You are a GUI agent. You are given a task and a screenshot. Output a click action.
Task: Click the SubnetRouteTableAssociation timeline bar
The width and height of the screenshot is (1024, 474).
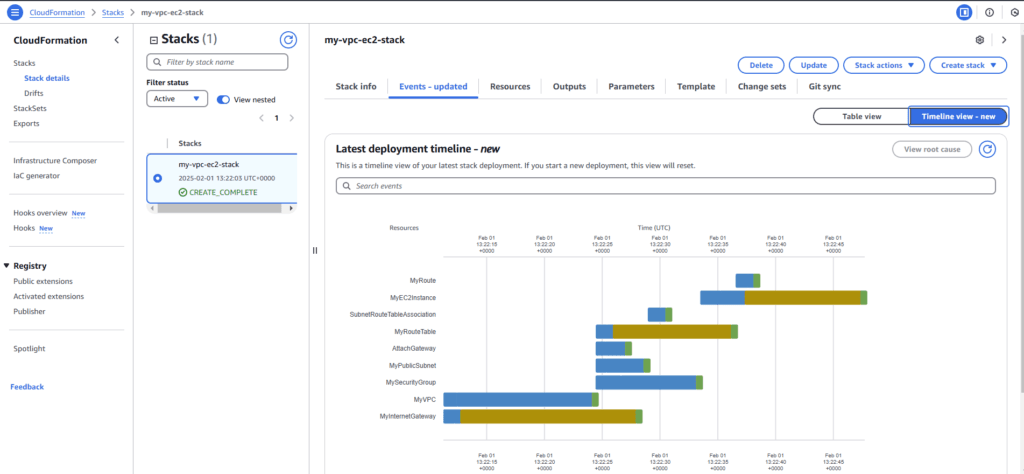tap(660, 315)
